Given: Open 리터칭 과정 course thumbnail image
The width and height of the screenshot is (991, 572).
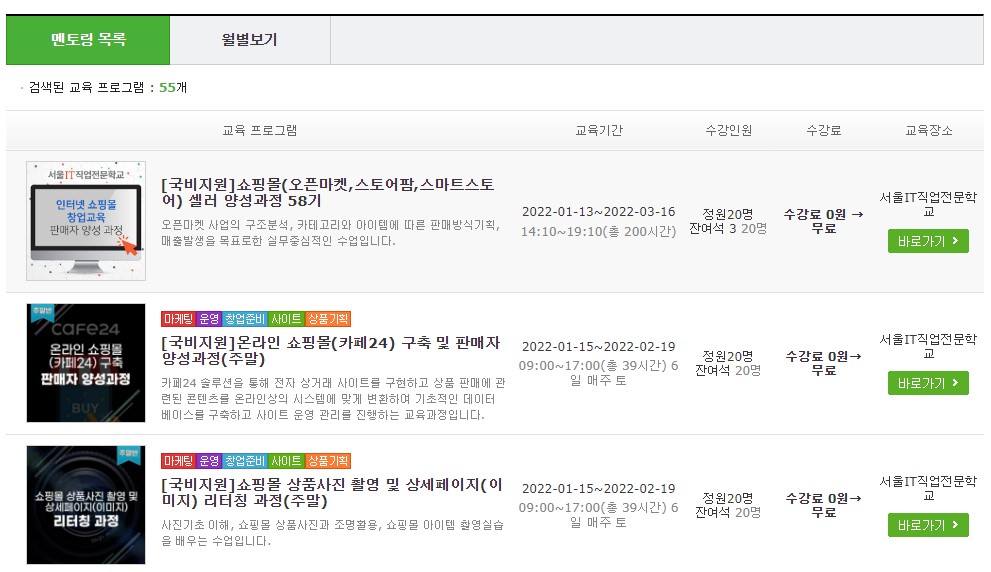Looking at the screenshot, I should pos(86,505).
